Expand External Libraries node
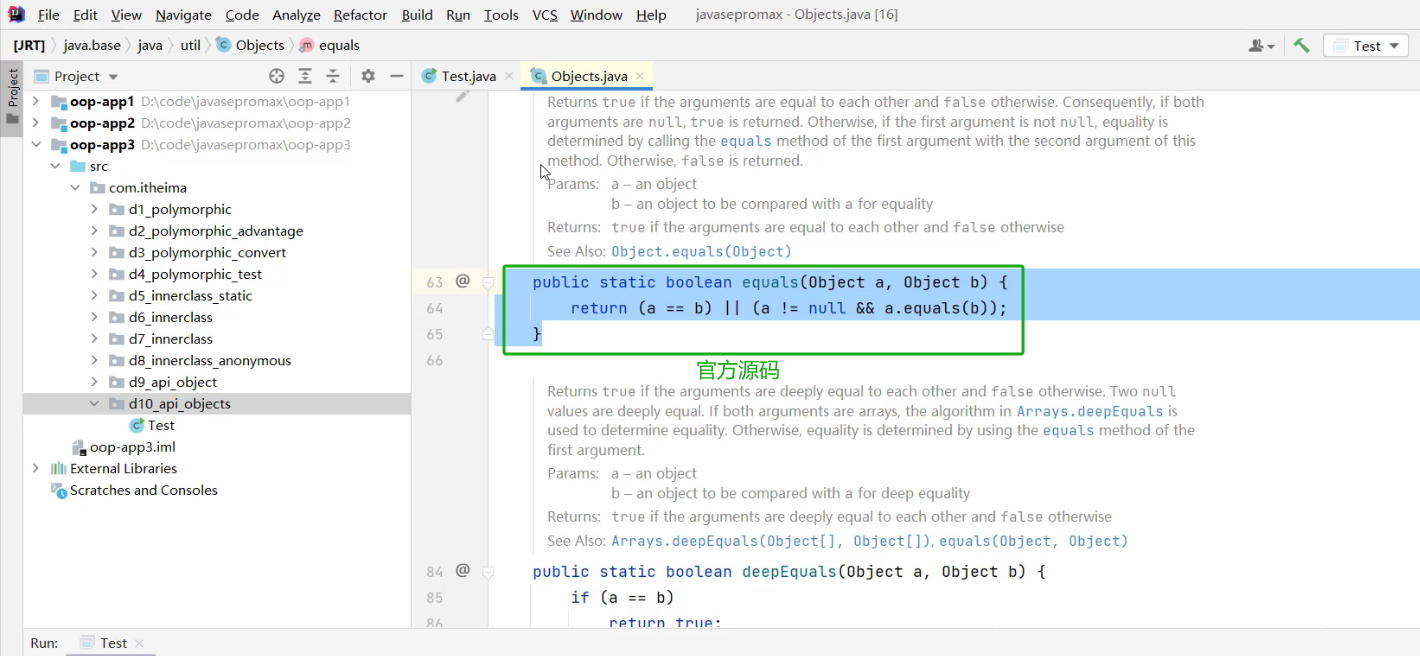Viewport: 1420px width, 656px height. (36, 468)
